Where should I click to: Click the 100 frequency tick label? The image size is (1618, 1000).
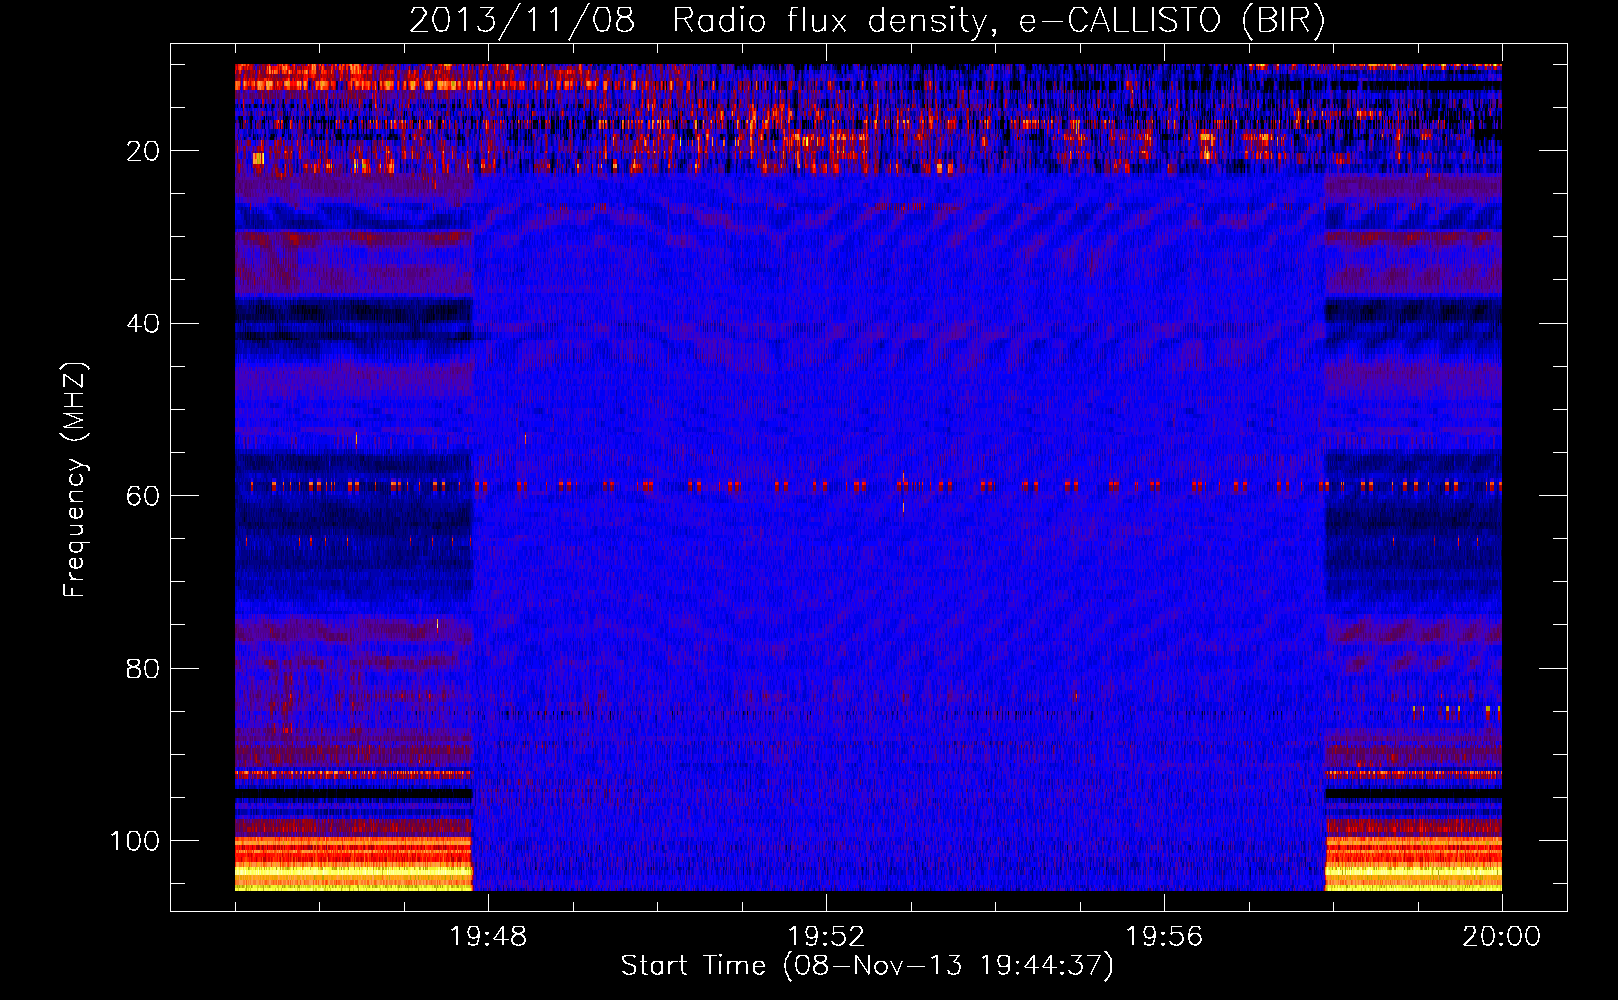tap(135, 841)
